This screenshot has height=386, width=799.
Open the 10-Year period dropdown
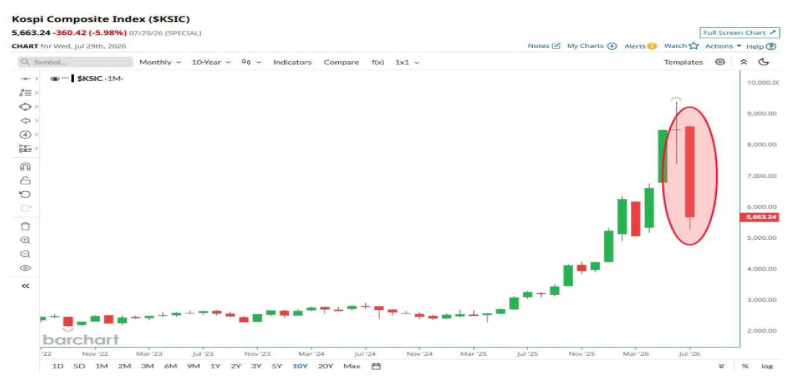tap(211, 62)
